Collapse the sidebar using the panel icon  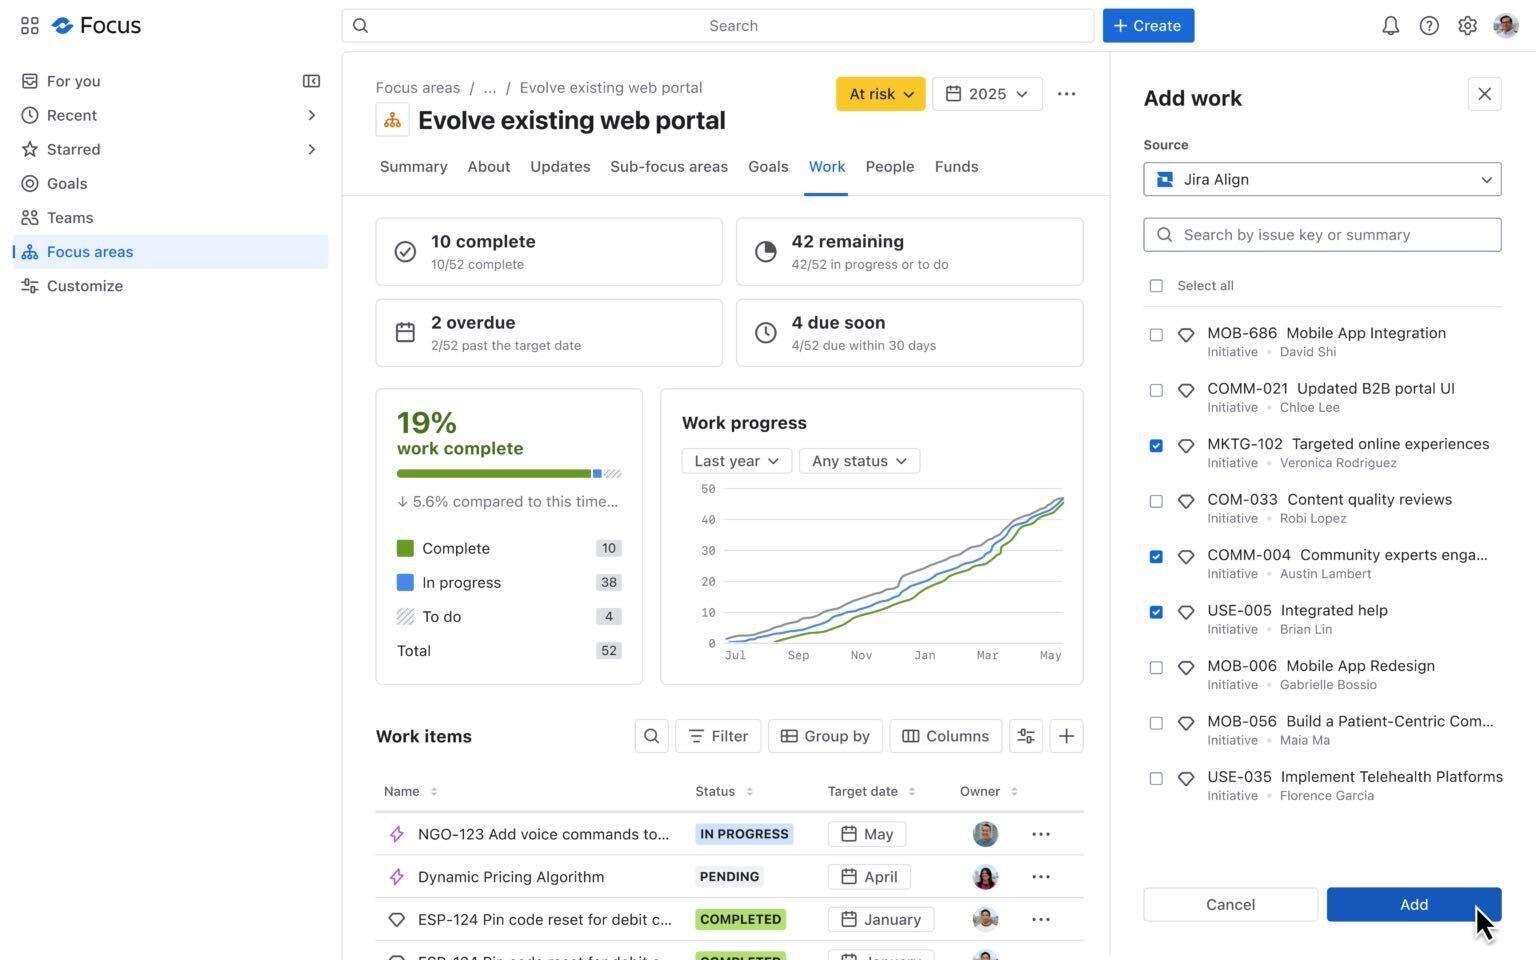tap(311, 80)
